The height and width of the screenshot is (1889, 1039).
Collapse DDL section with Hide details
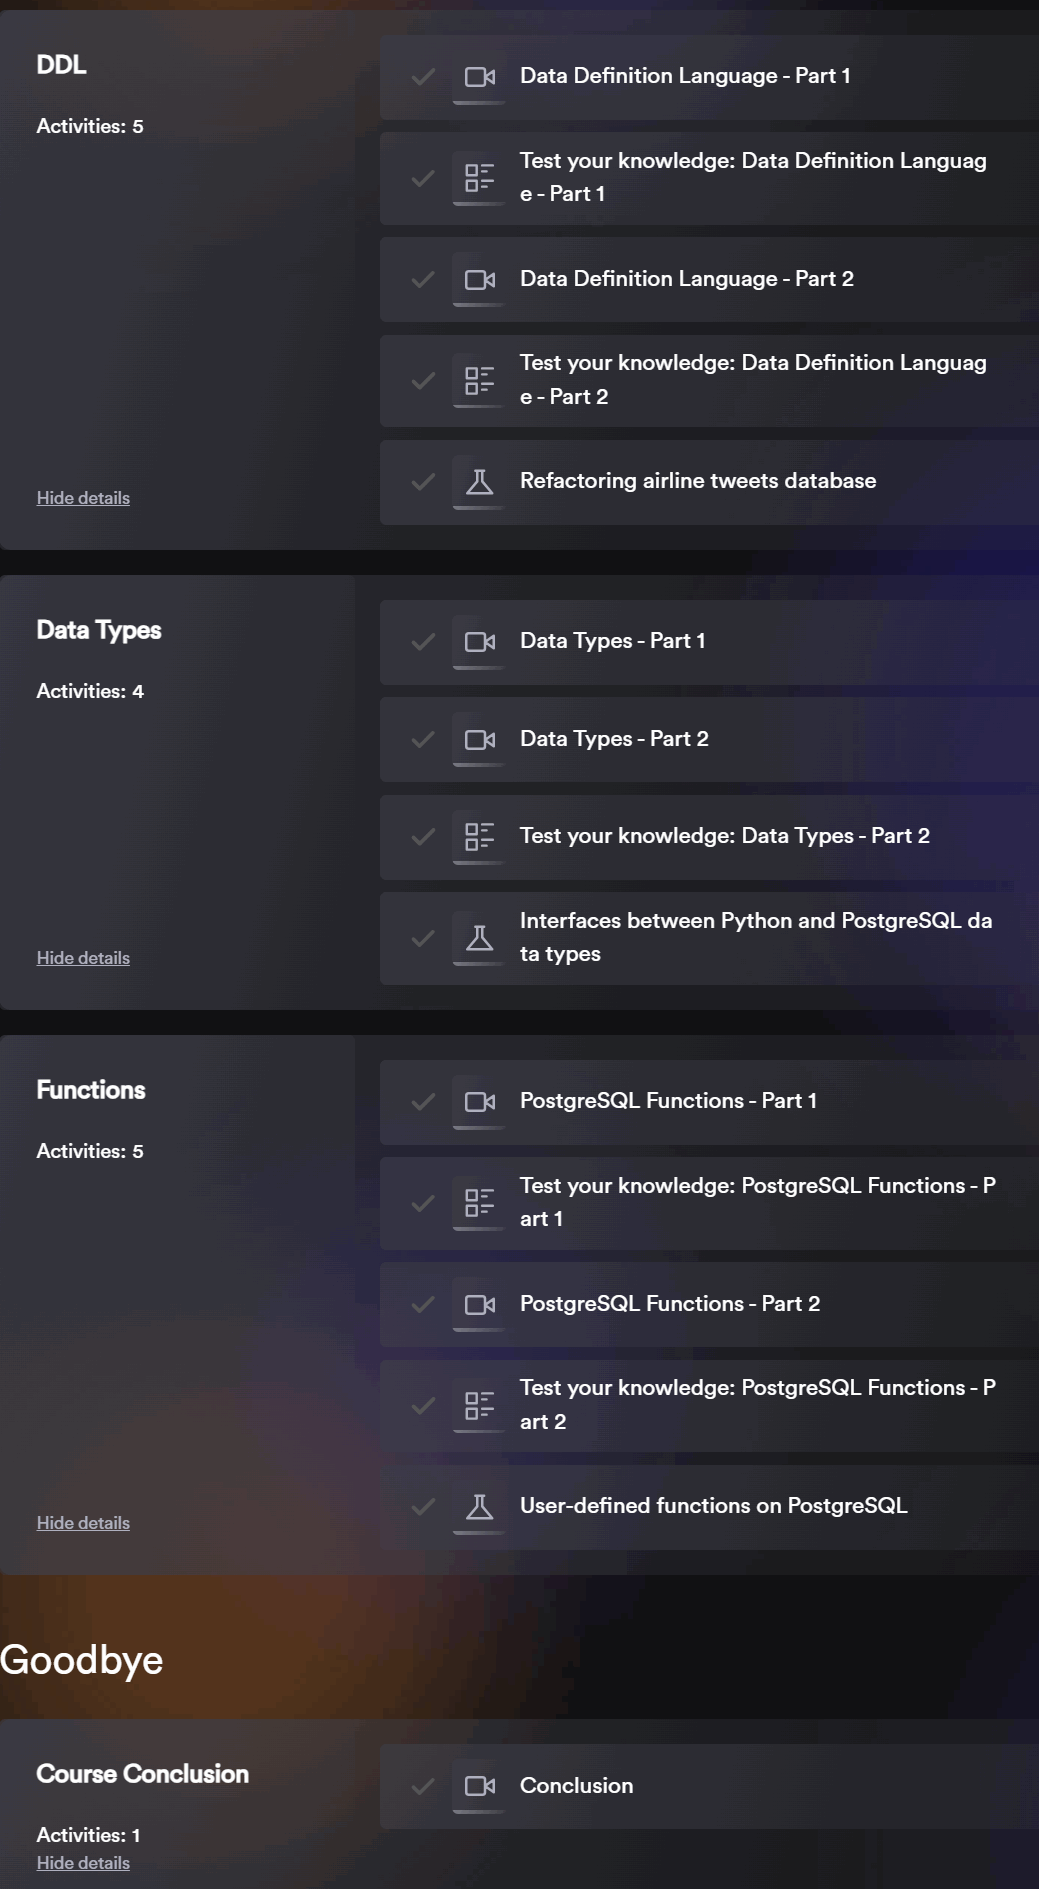coord(83,498)
